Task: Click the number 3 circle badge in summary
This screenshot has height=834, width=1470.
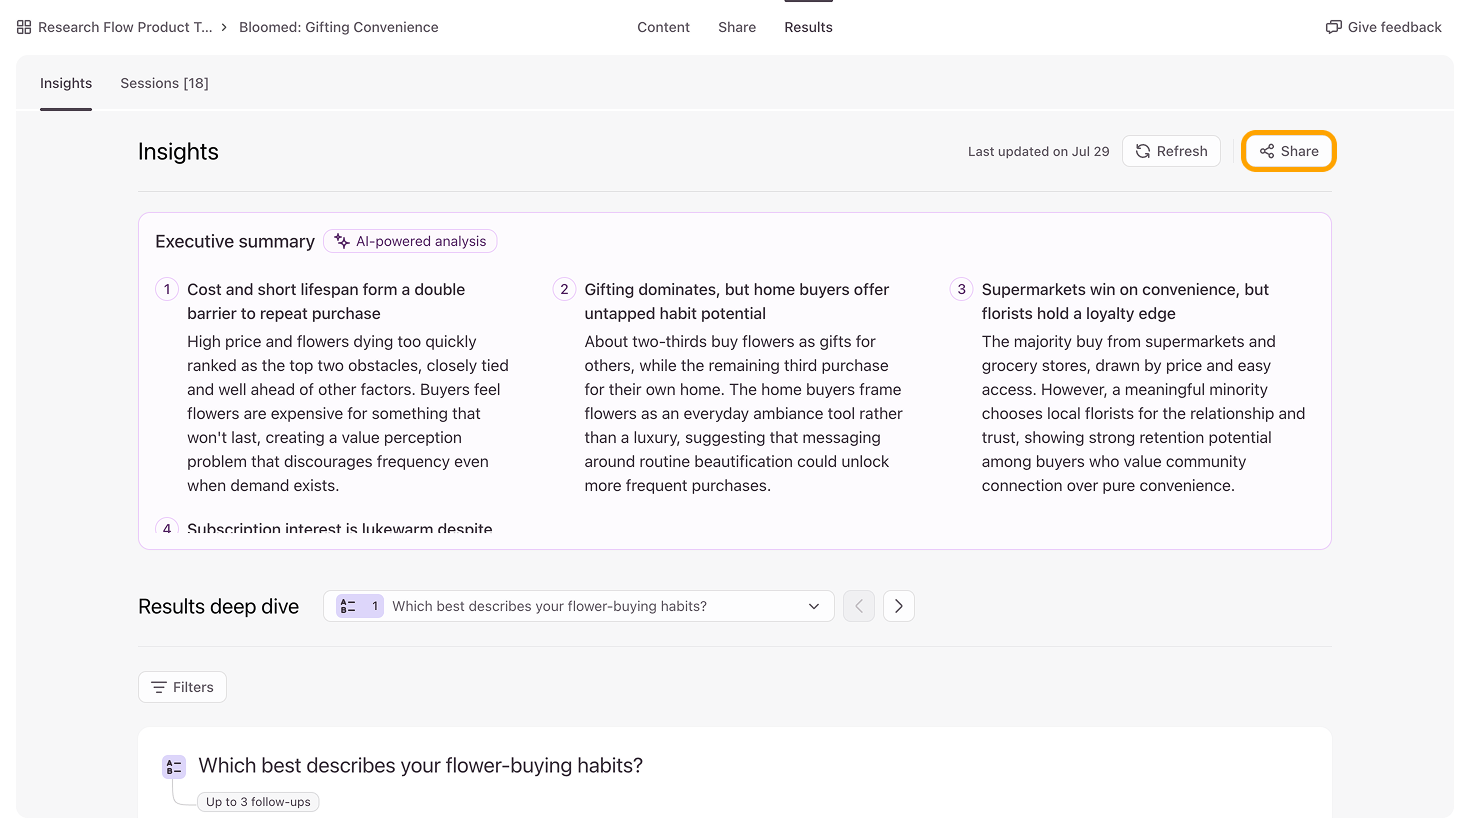Action: pyautogui.click(x=961, y=289)
